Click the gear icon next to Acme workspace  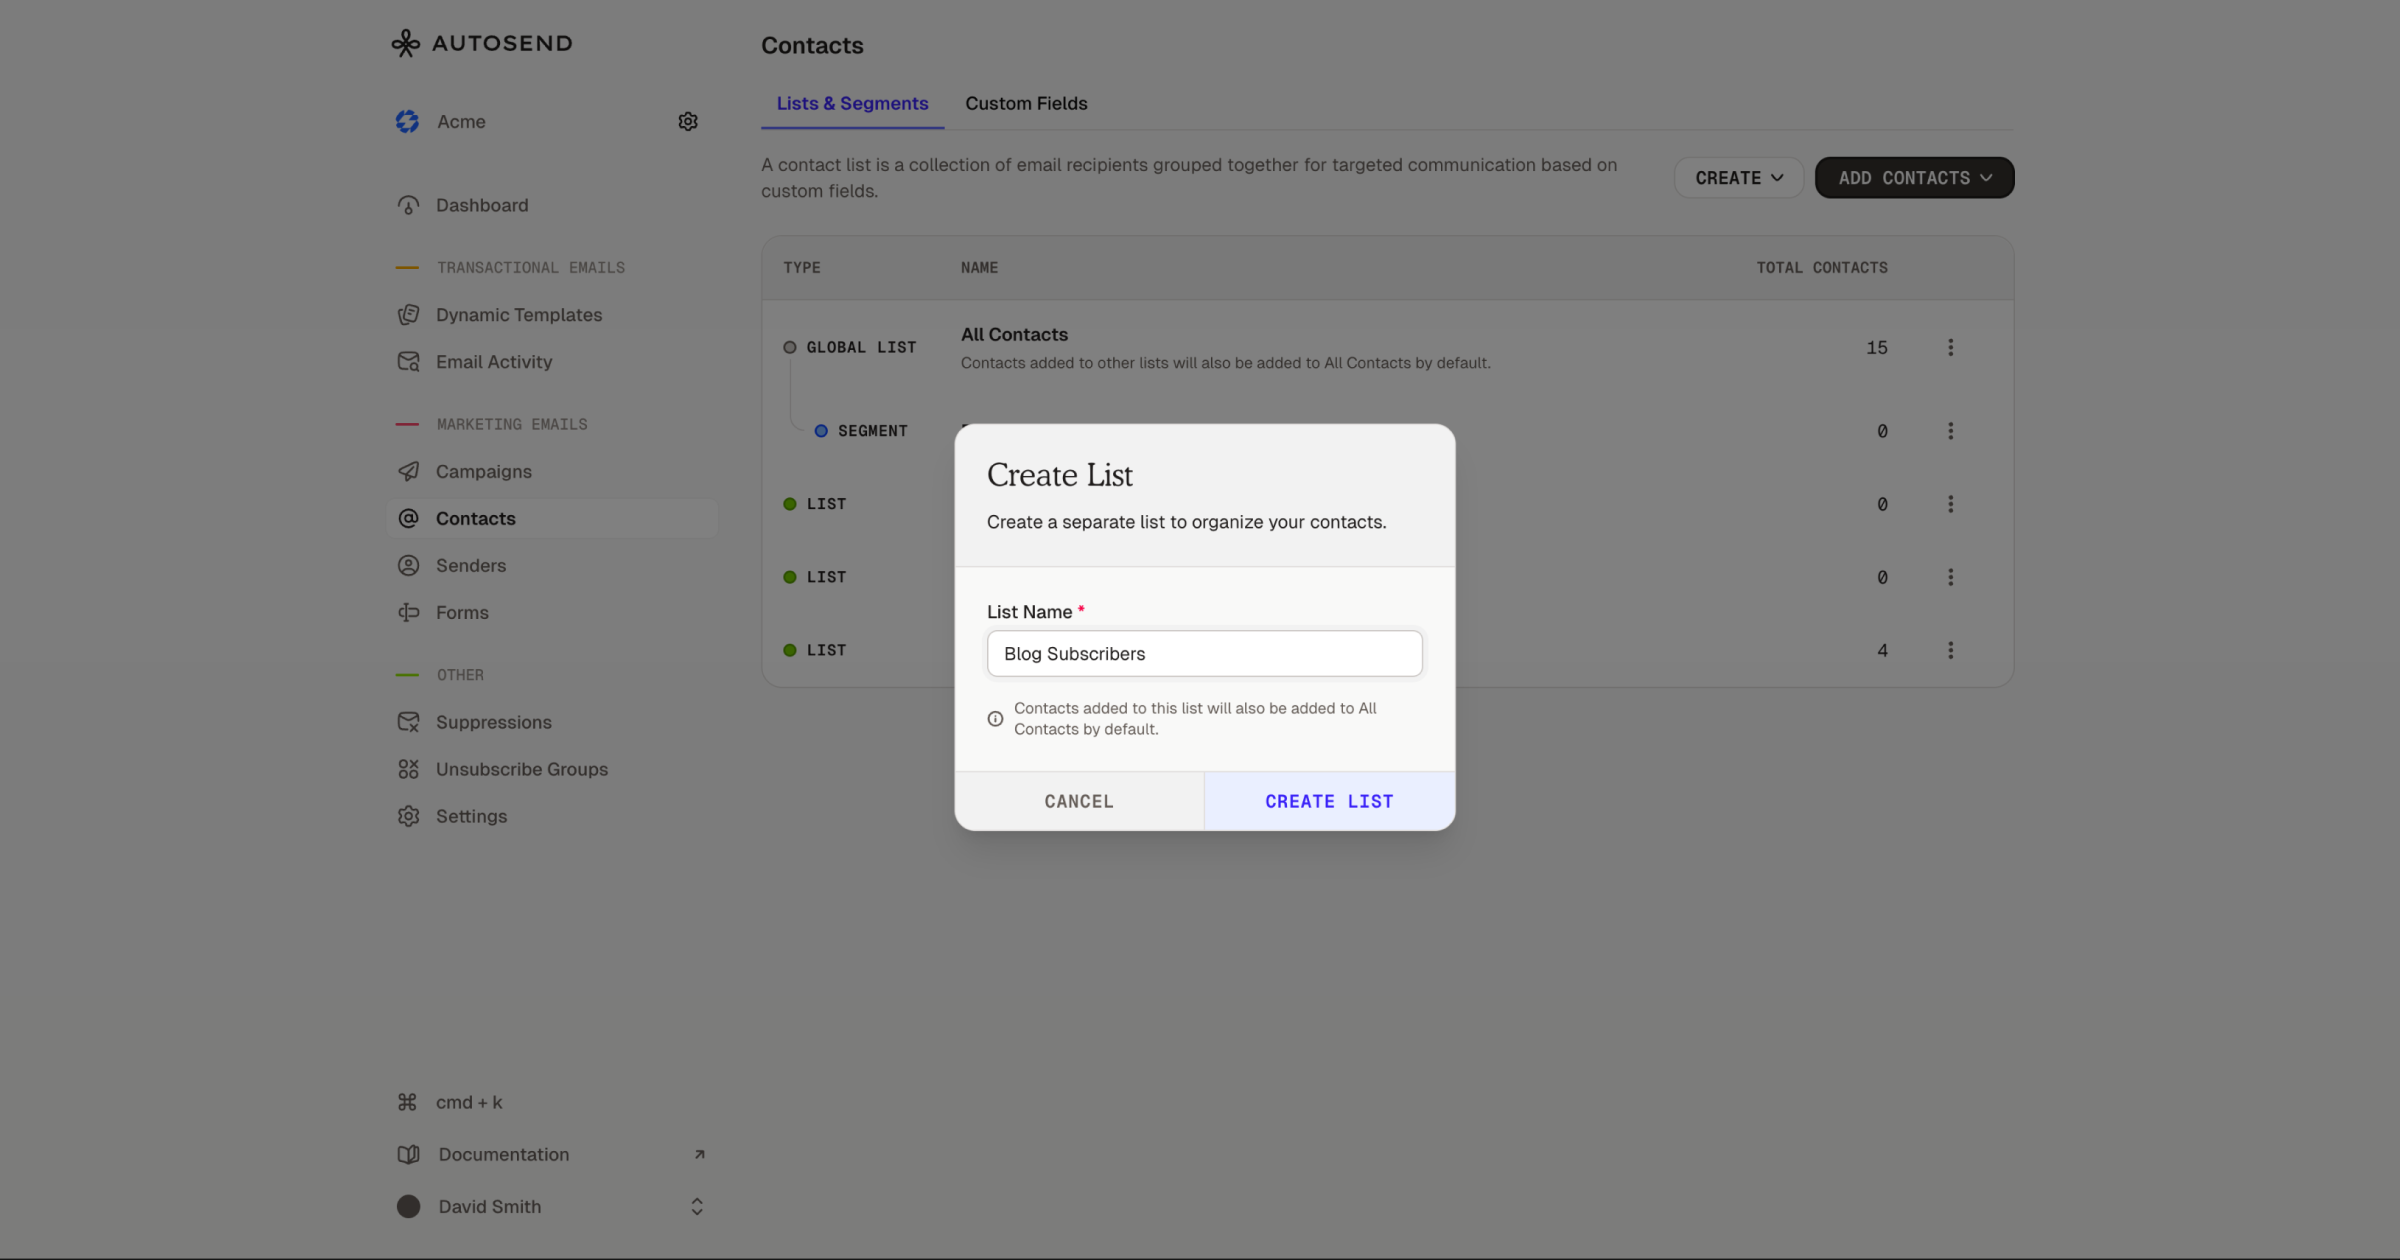click(688, 121)
